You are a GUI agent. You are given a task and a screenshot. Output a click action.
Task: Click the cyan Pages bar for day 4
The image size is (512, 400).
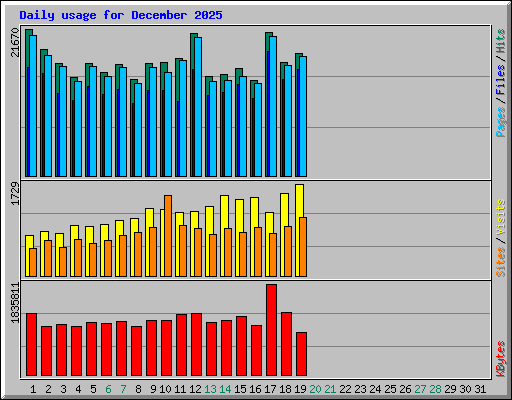pyautogui.click(x=78, y=129)
